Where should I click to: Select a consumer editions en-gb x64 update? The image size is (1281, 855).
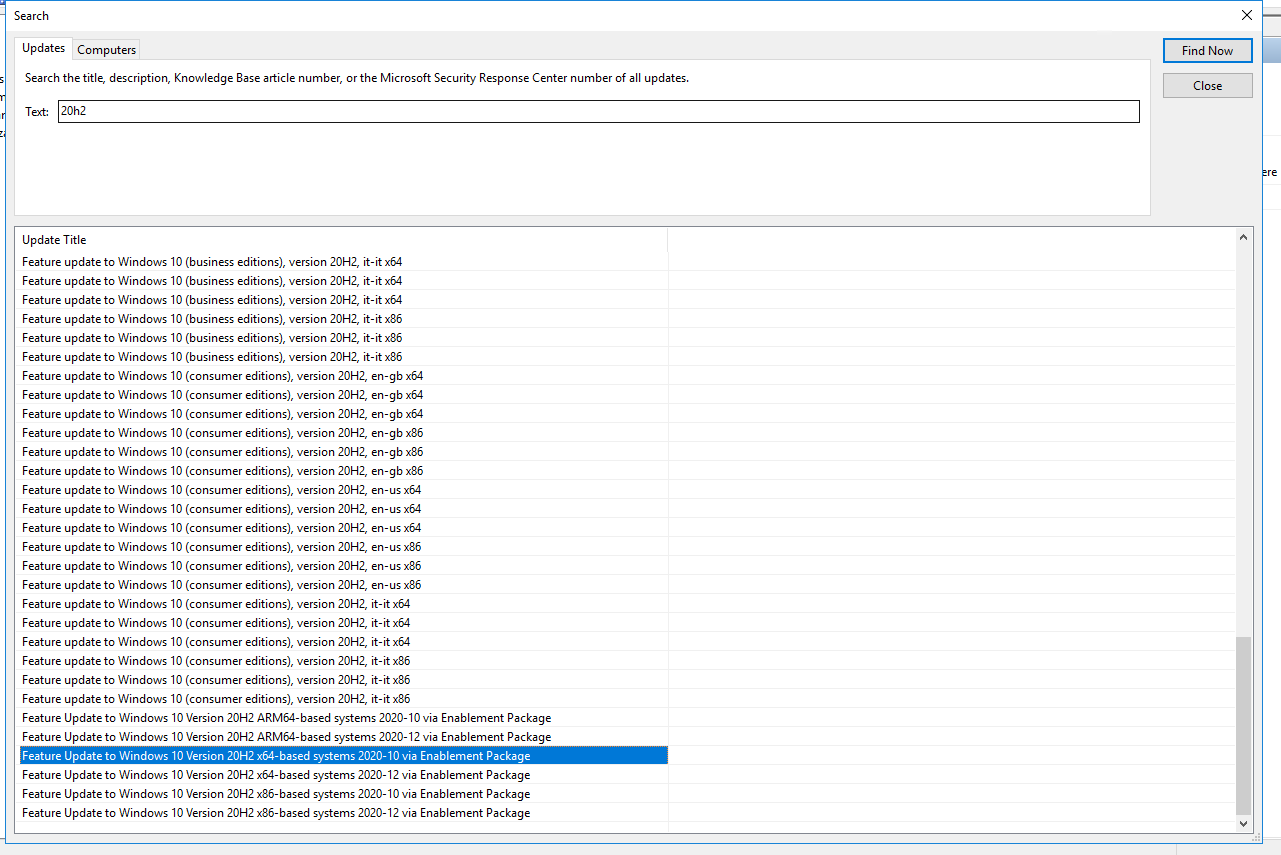pos(222,375)
